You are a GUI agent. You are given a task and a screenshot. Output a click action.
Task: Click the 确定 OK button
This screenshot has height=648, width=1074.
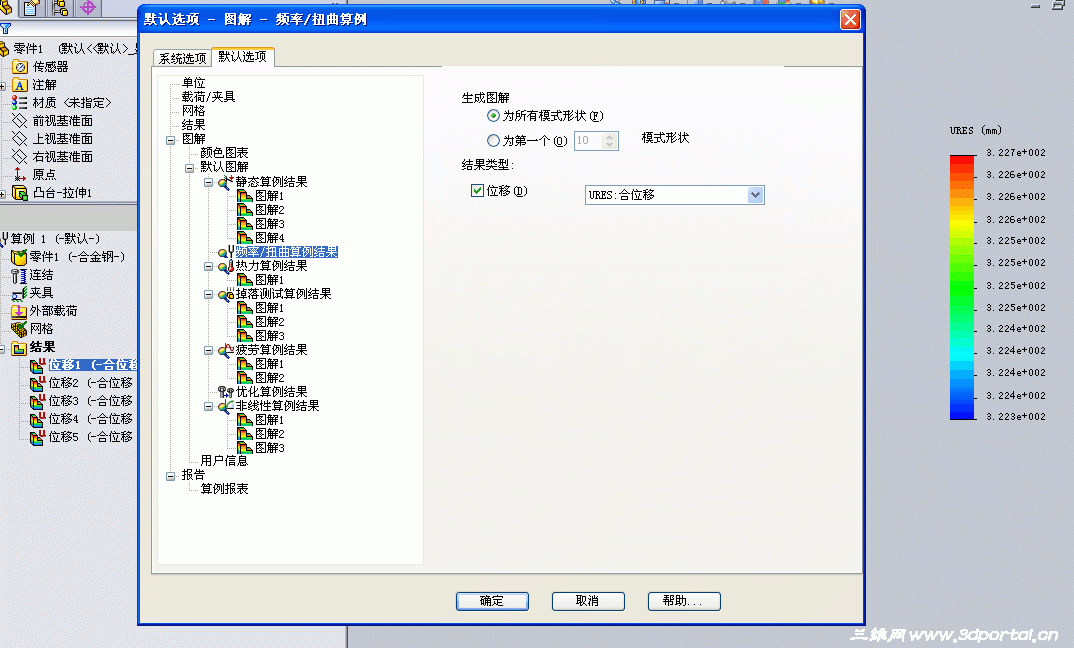(x=492, y=601)
